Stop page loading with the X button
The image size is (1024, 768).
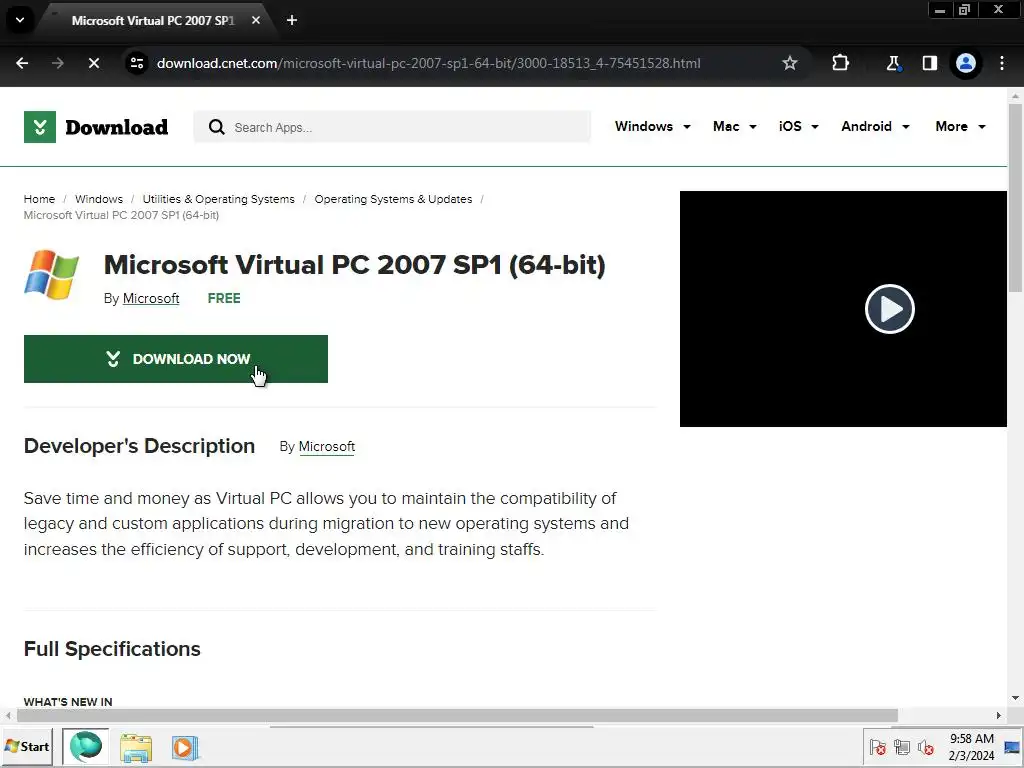(x=93, y=63)
